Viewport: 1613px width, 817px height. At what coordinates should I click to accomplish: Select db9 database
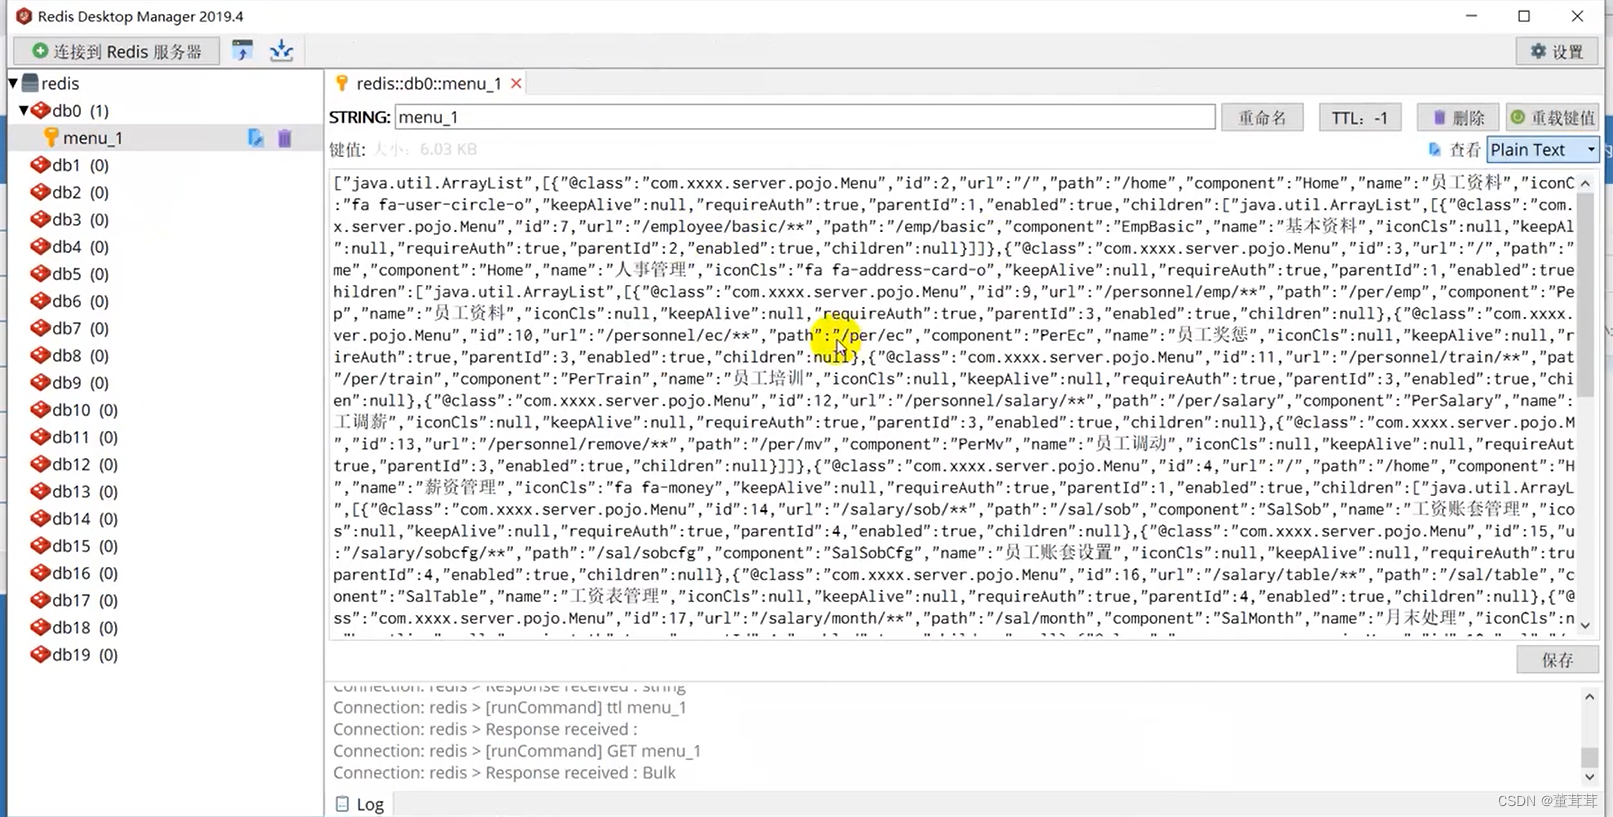[80, 382]
